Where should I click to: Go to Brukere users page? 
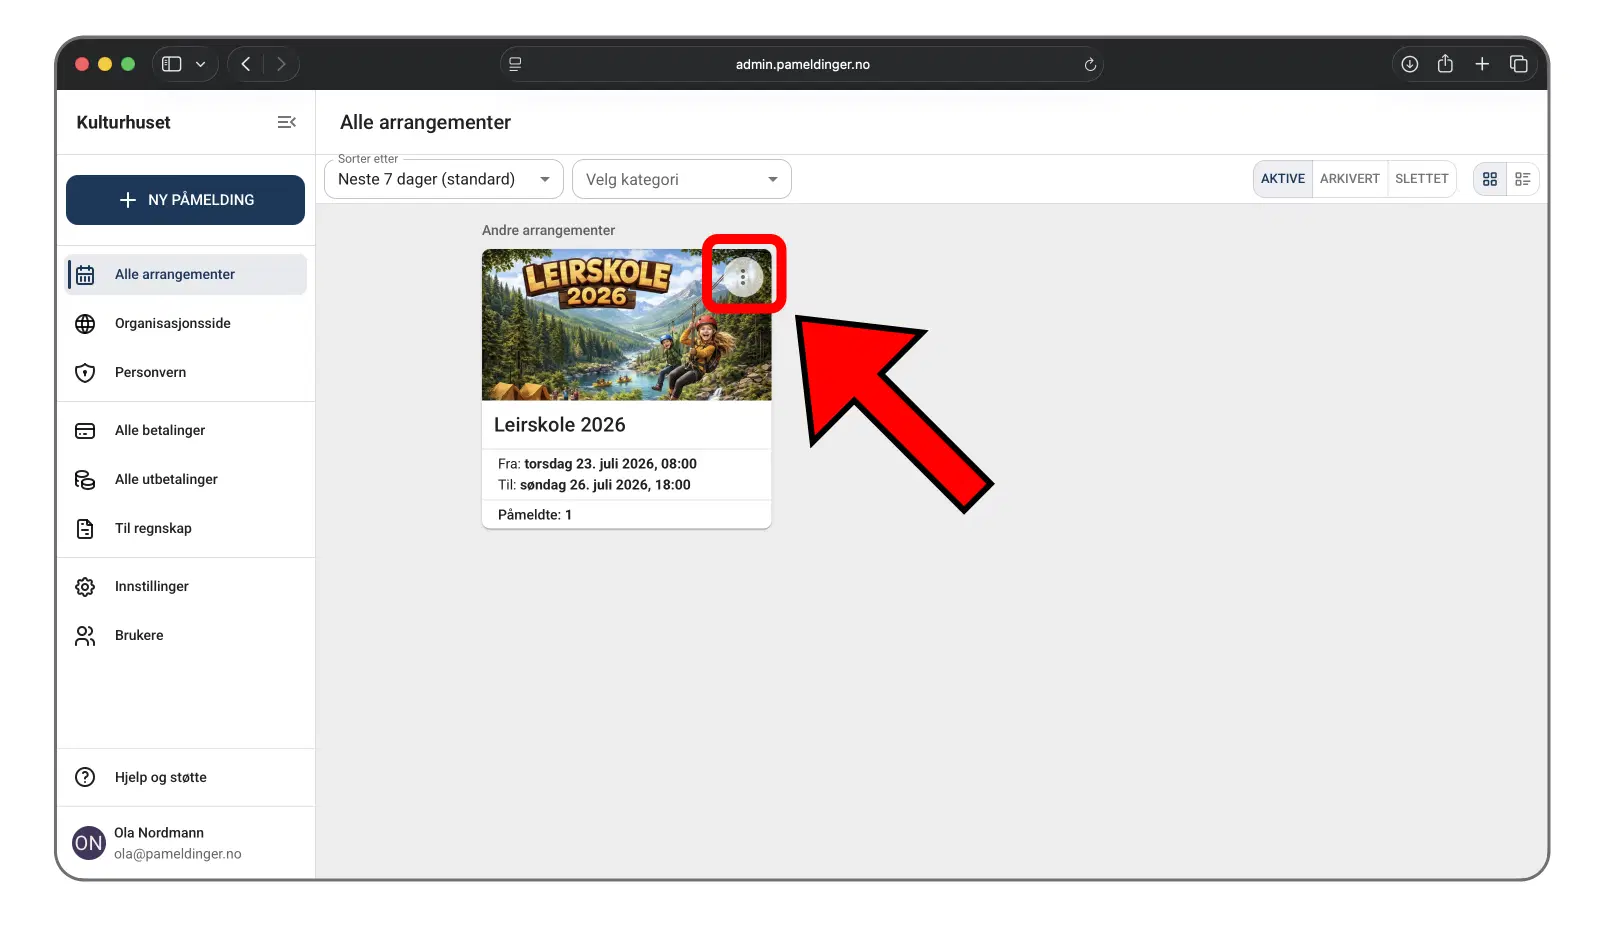click(138, 635)
